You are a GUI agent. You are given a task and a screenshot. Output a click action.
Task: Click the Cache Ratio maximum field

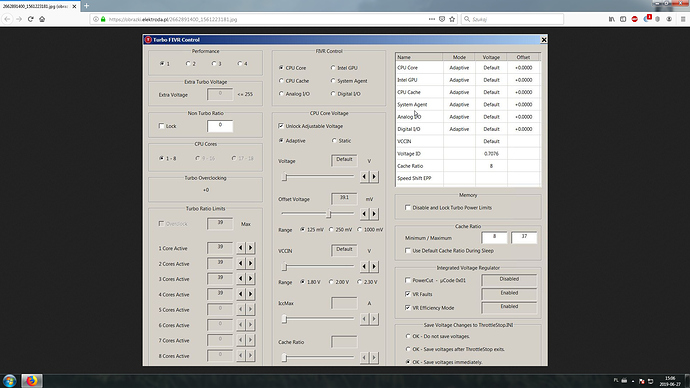(x=524, y=238)
